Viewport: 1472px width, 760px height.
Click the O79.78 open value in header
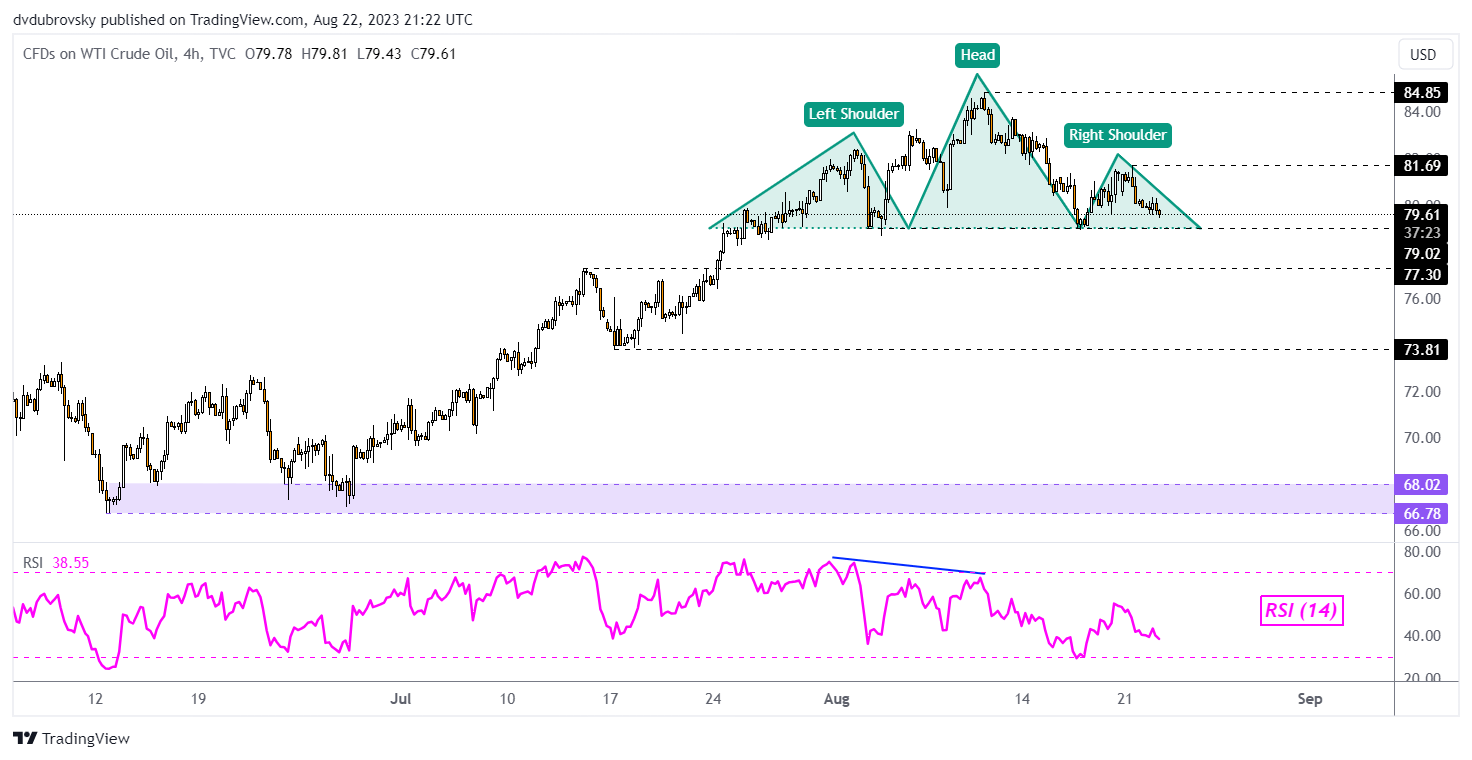pos(269,54)
